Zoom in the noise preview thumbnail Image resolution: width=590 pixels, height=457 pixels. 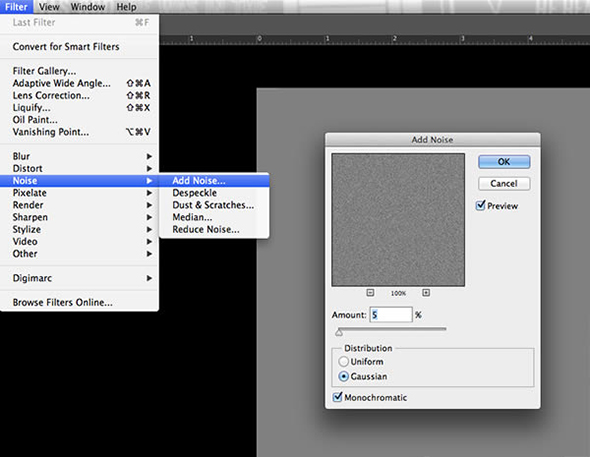pyautogui.click(x=426, y=293)
